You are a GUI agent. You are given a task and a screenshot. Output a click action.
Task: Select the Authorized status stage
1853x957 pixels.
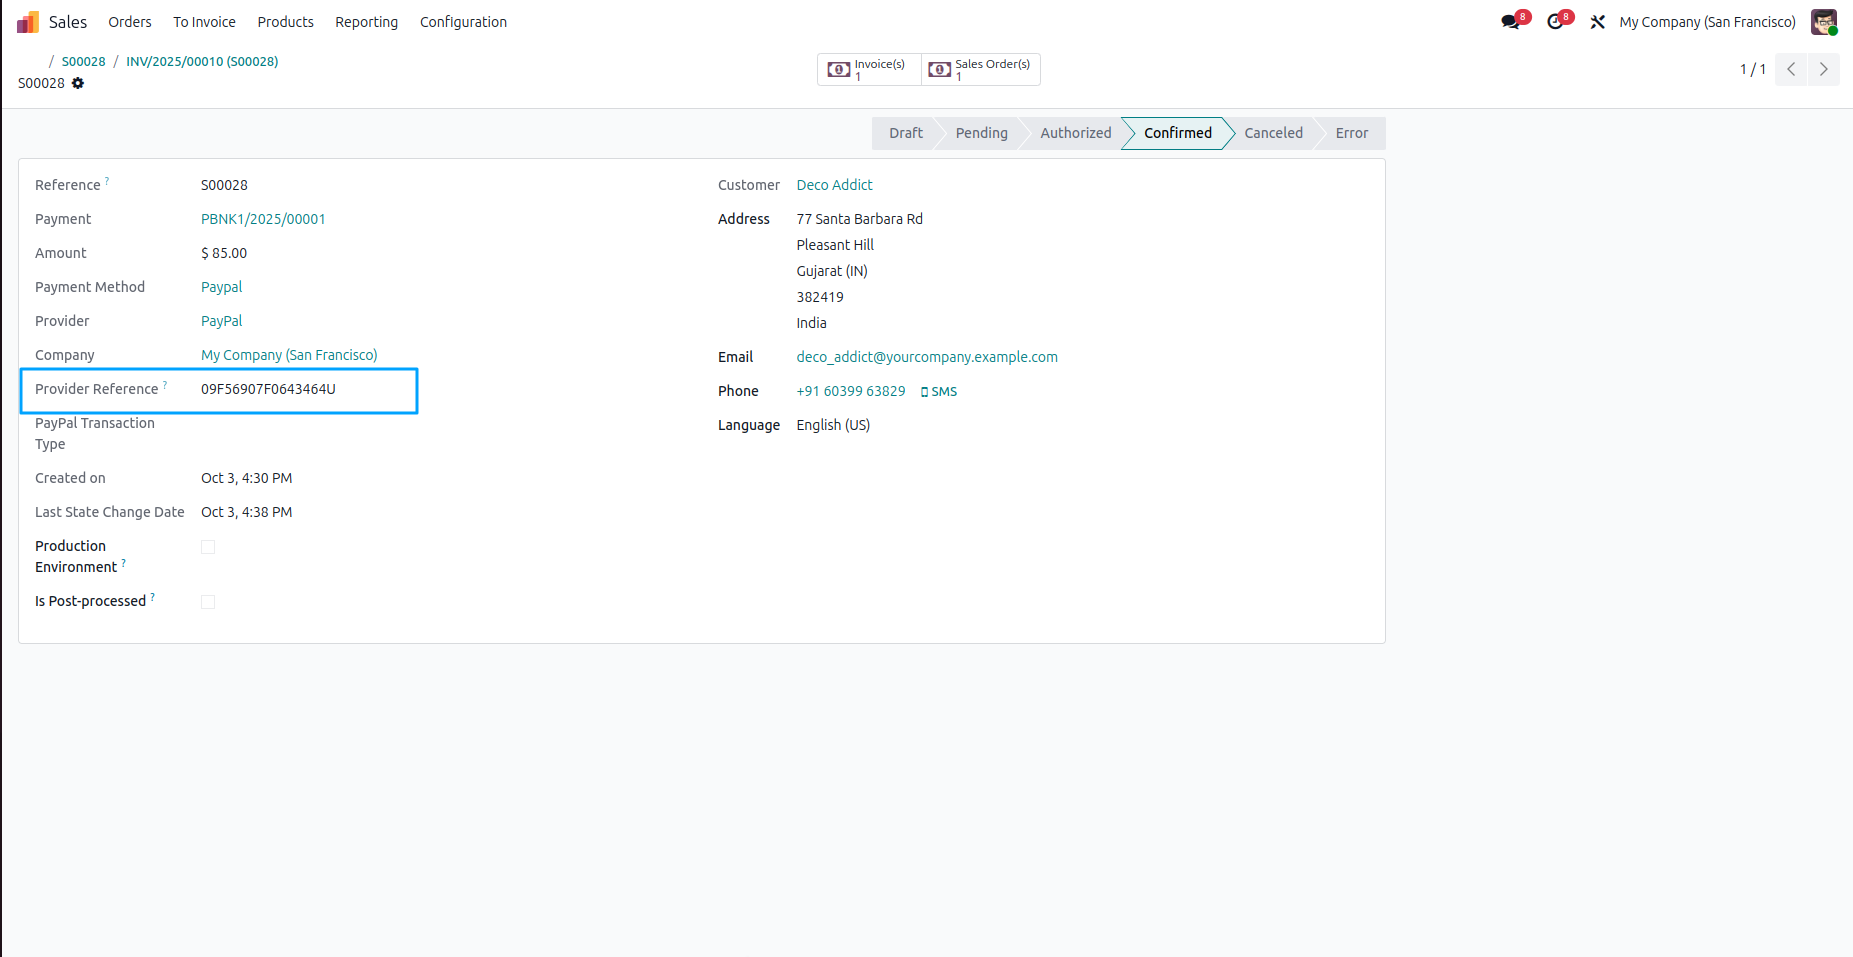point(1075,133)
